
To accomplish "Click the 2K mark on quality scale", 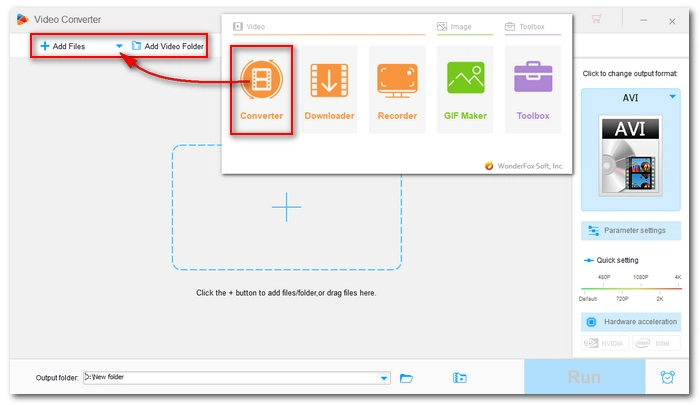I will (660, 299).
